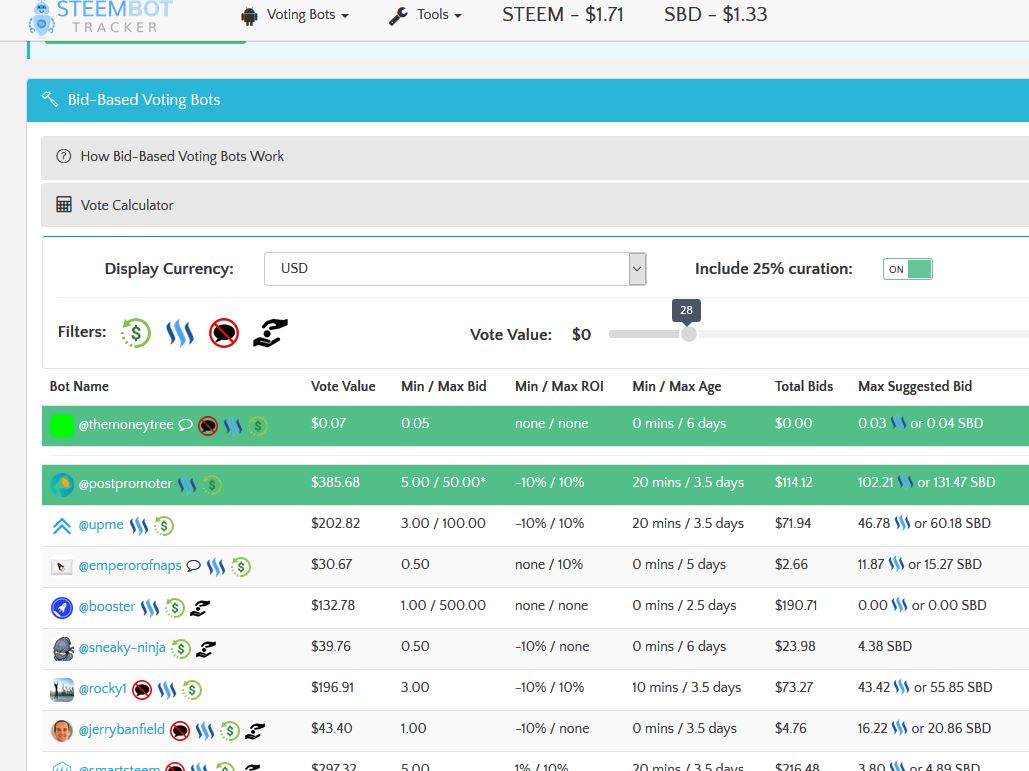Click the hand-holding-coin filter icon
The height and width of the screenshot is (771, 1029).
[270, 333]
